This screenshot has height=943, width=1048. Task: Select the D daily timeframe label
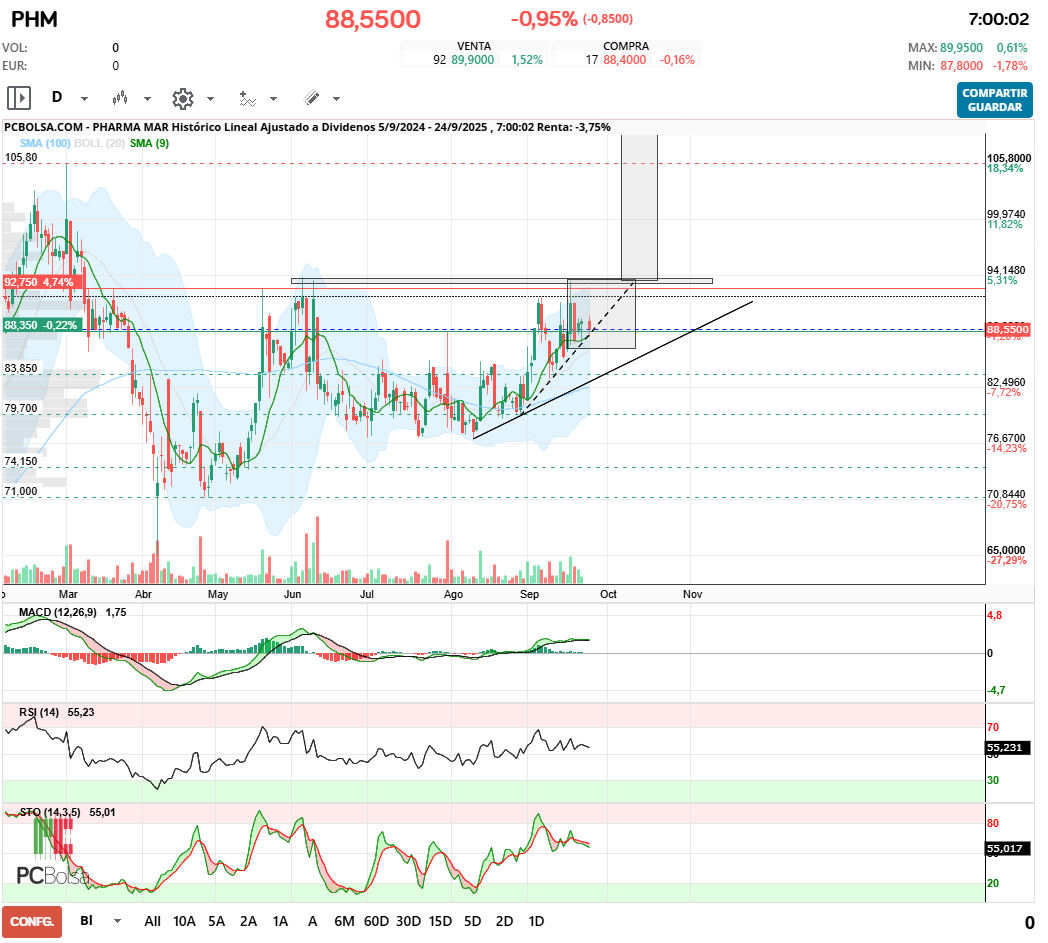coord(57,98)
